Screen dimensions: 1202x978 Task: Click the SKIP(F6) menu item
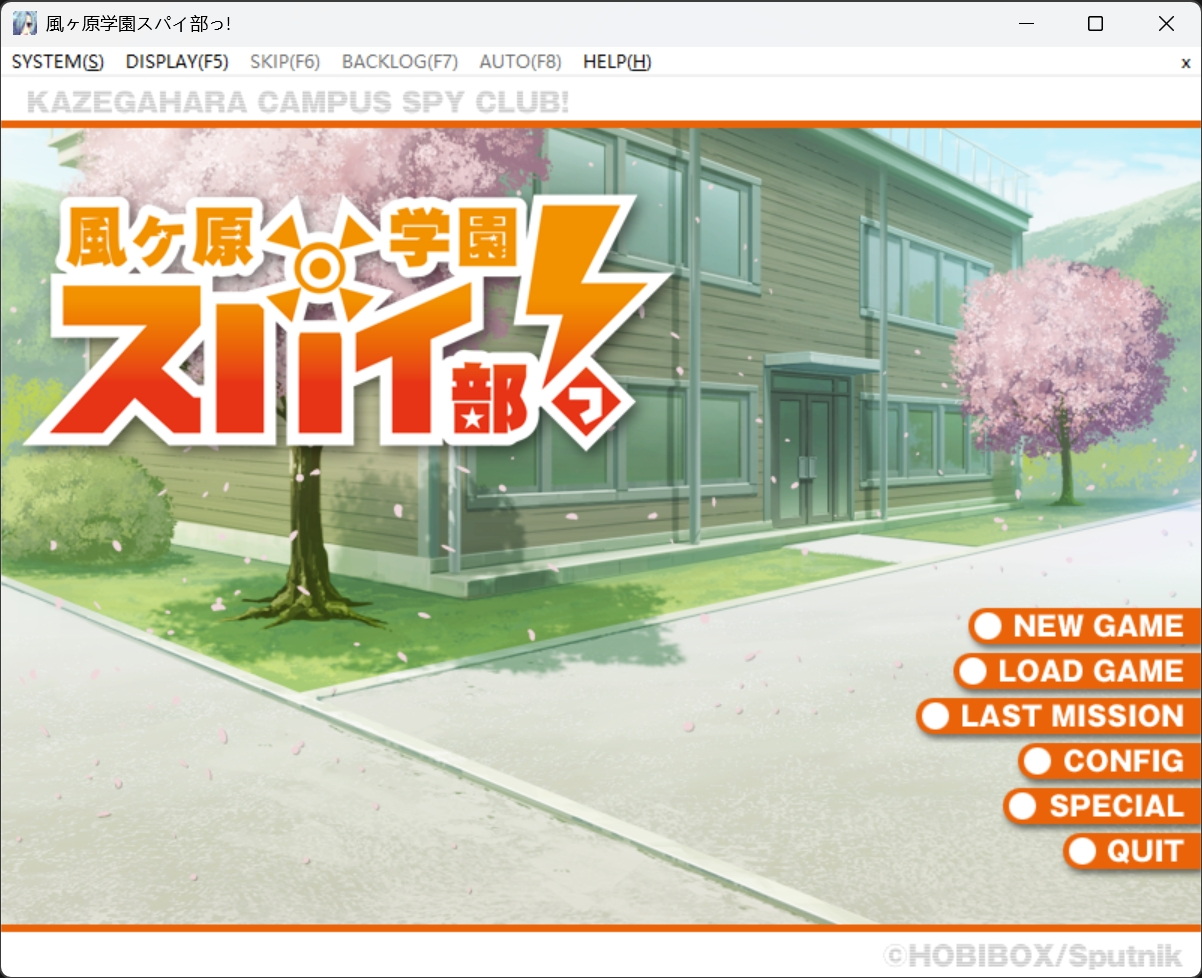285,62
